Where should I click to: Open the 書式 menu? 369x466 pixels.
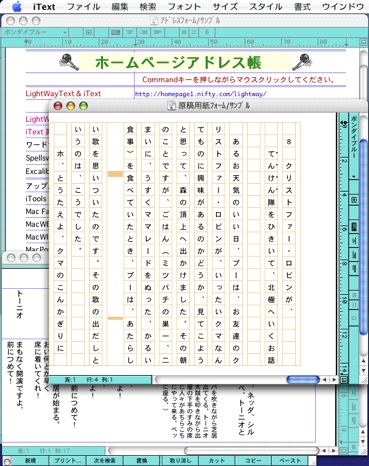point(302,6)
